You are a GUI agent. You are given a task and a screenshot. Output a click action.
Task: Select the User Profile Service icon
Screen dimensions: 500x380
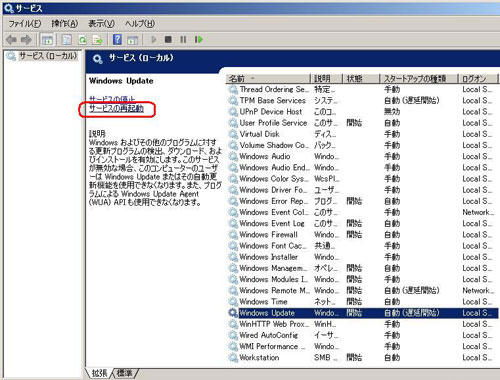pyautogui.click(x=233, y=123)
